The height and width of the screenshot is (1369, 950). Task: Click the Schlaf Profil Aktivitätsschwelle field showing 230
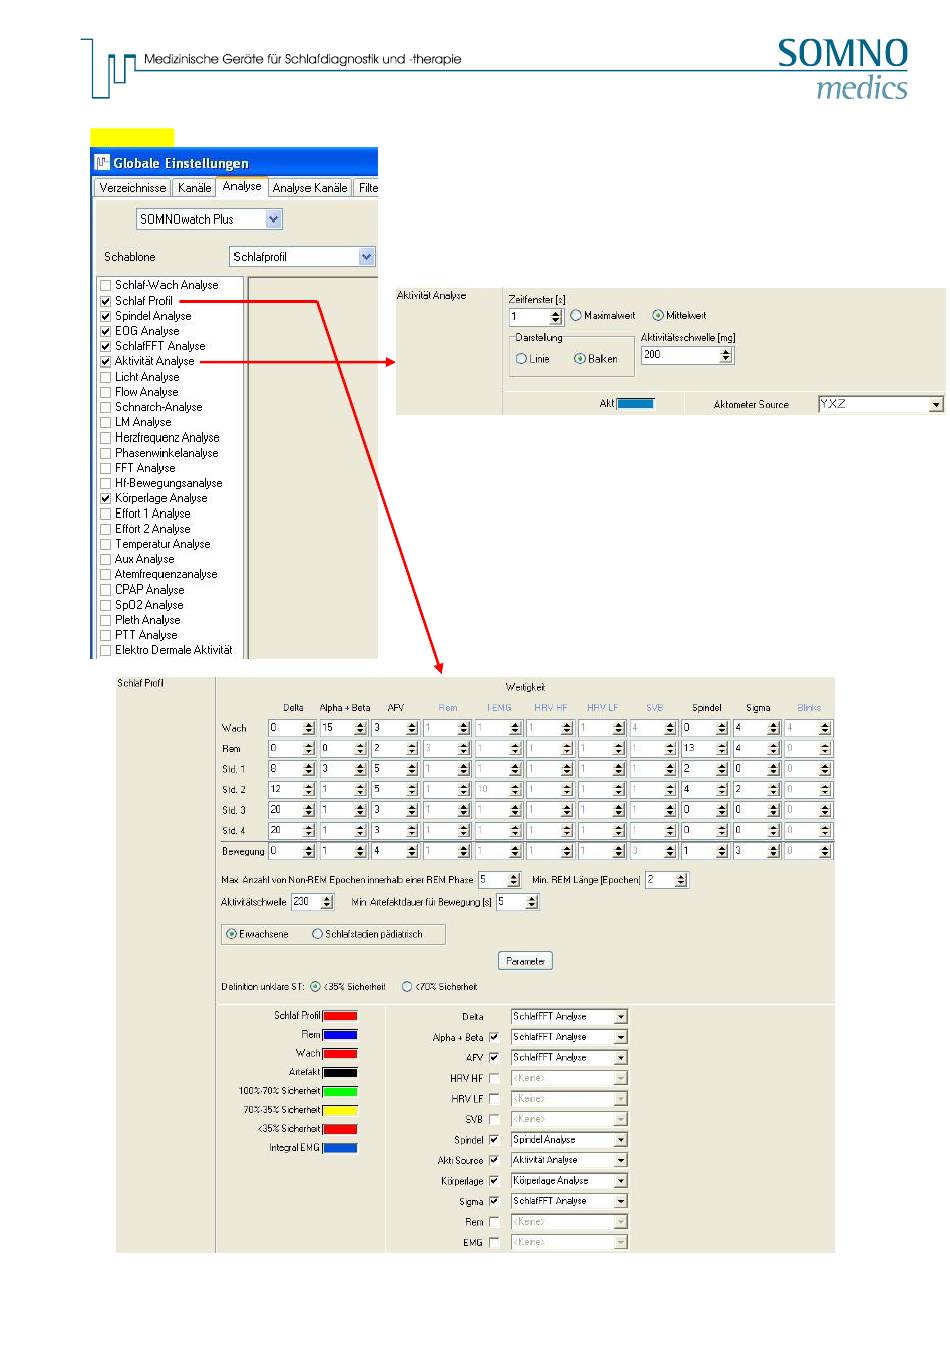pyautogui.click(x=305, y=902)
